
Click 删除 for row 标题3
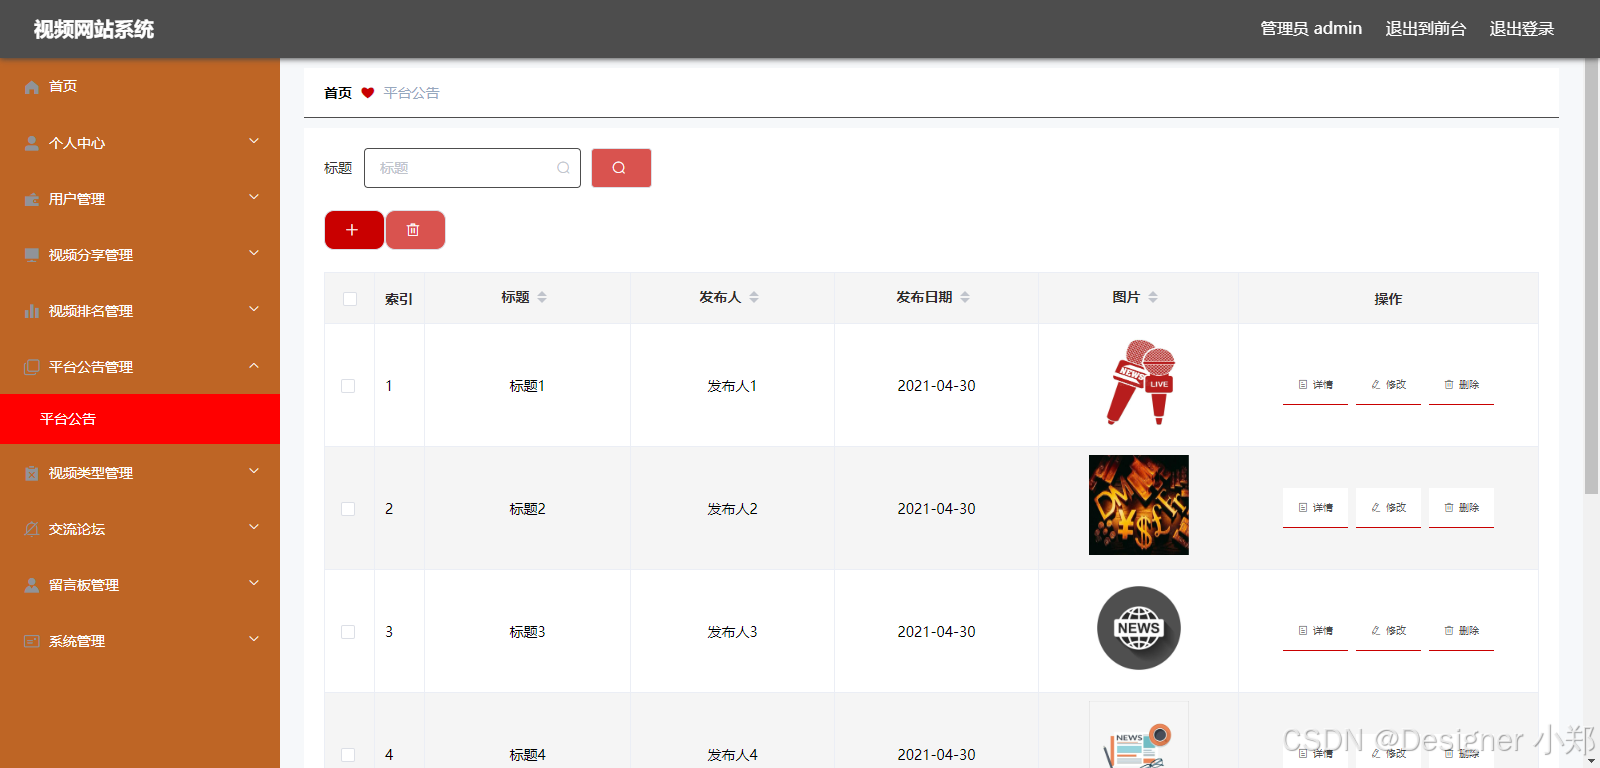[x=1461, y=631]
